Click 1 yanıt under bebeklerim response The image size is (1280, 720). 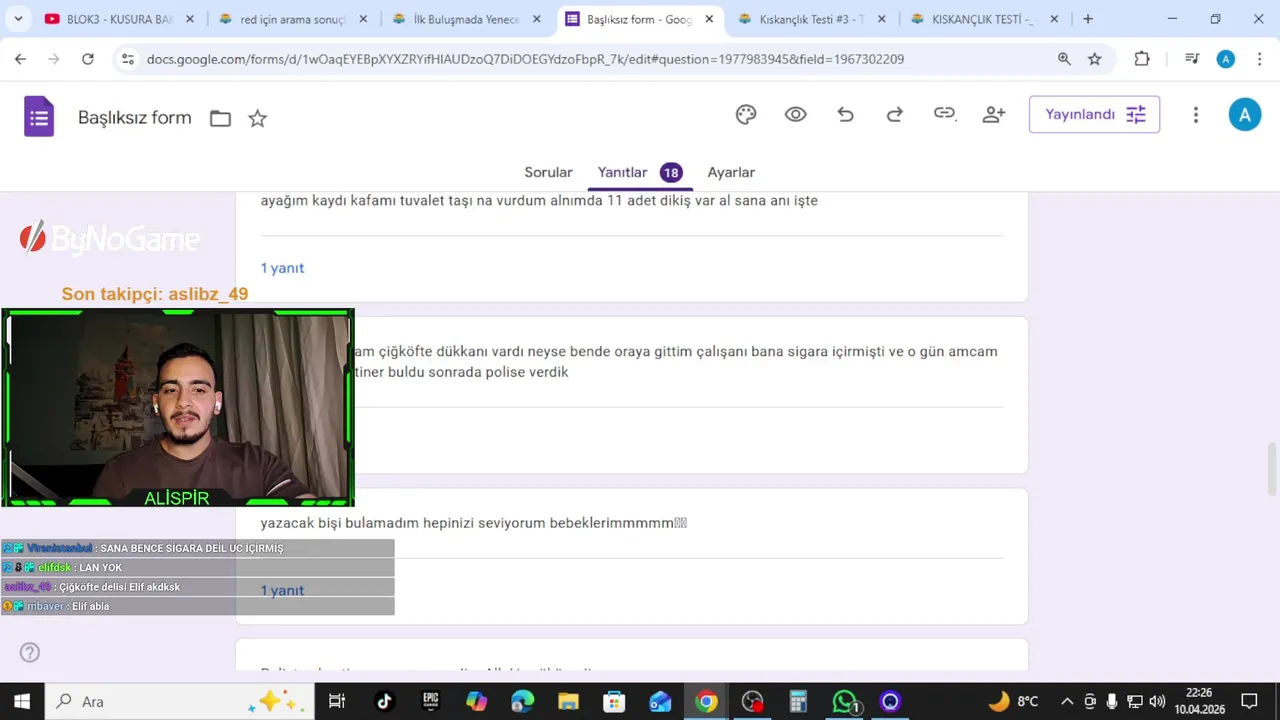282,590
